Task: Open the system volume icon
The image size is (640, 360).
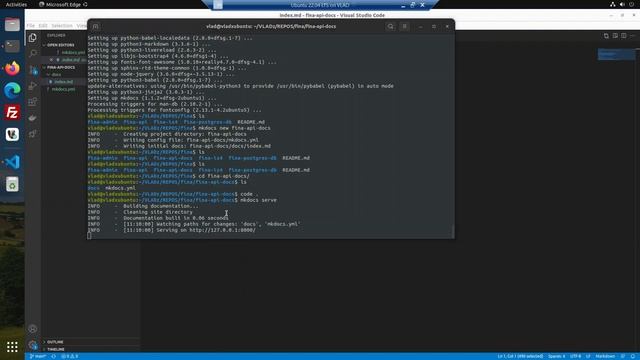Action: click(622, 4)
